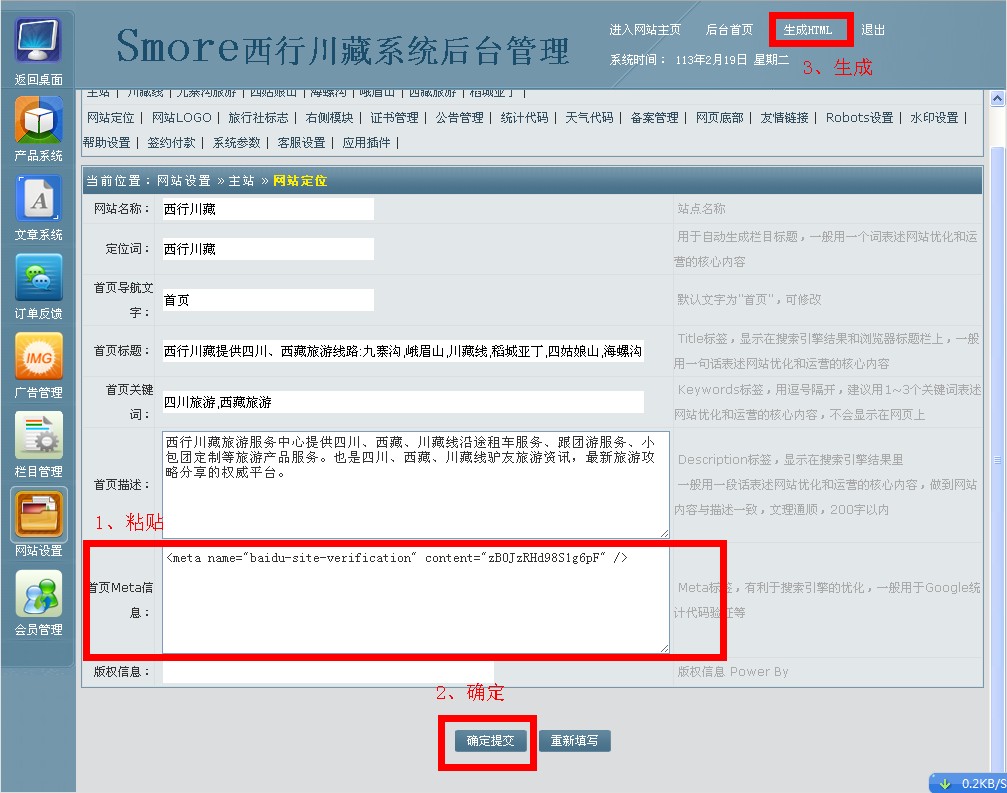Screen dimensions: 1007x793
Task: Click the 版权信息 copyright input field
Action: point(330,672)
